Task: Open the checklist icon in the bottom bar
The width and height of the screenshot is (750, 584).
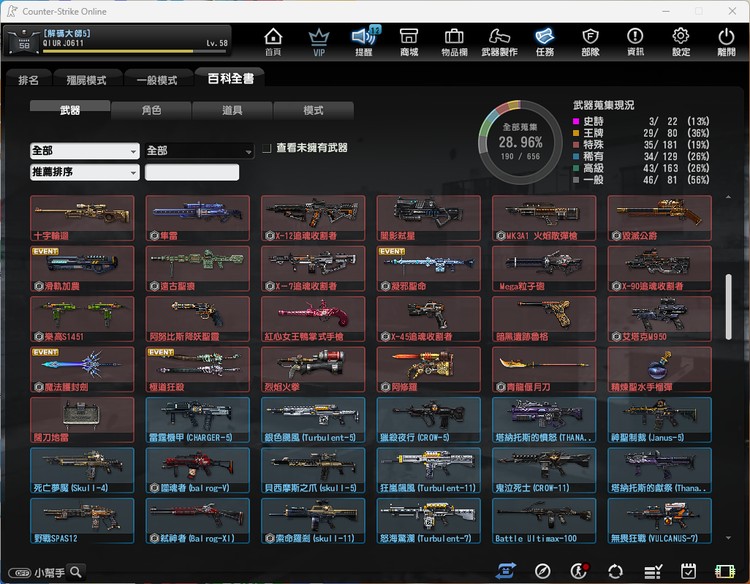Action: point(652,571)
